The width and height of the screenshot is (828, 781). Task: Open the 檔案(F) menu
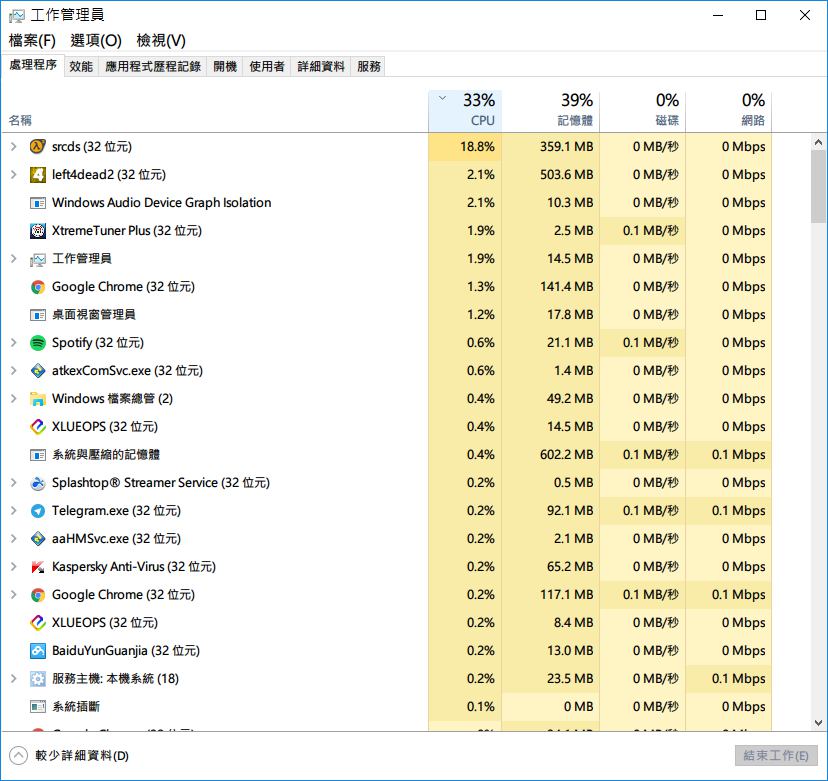click(32, 41)
